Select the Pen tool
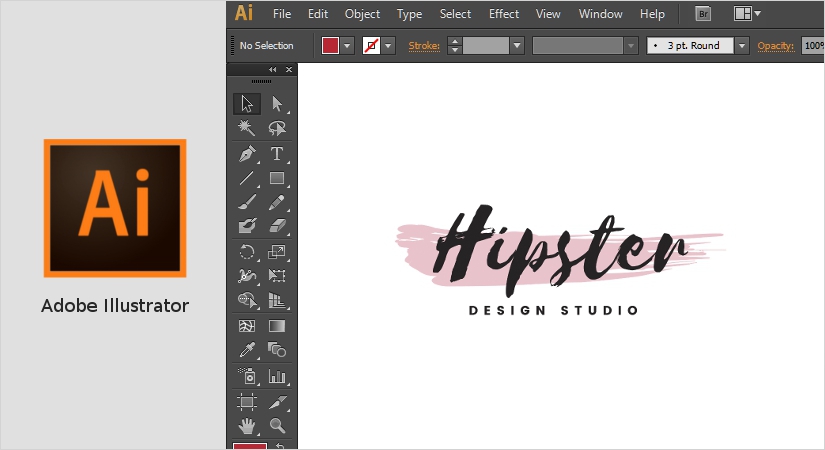 (x=247, y=154)
